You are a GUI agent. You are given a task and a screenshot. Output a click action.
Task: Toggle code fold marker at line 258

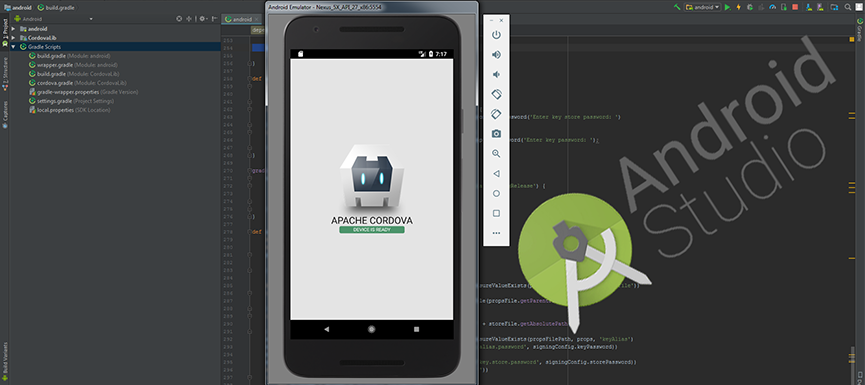click(249, 79)
